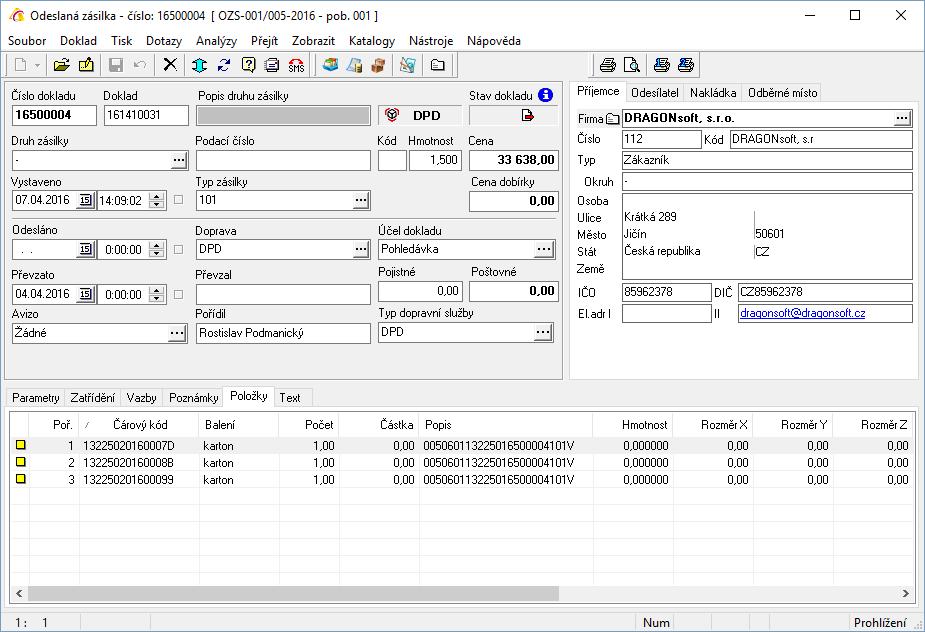Viewport: 925px width, 632px height.
Task: Open the Vystaveno date calendar picker
Action: [86, 200]
